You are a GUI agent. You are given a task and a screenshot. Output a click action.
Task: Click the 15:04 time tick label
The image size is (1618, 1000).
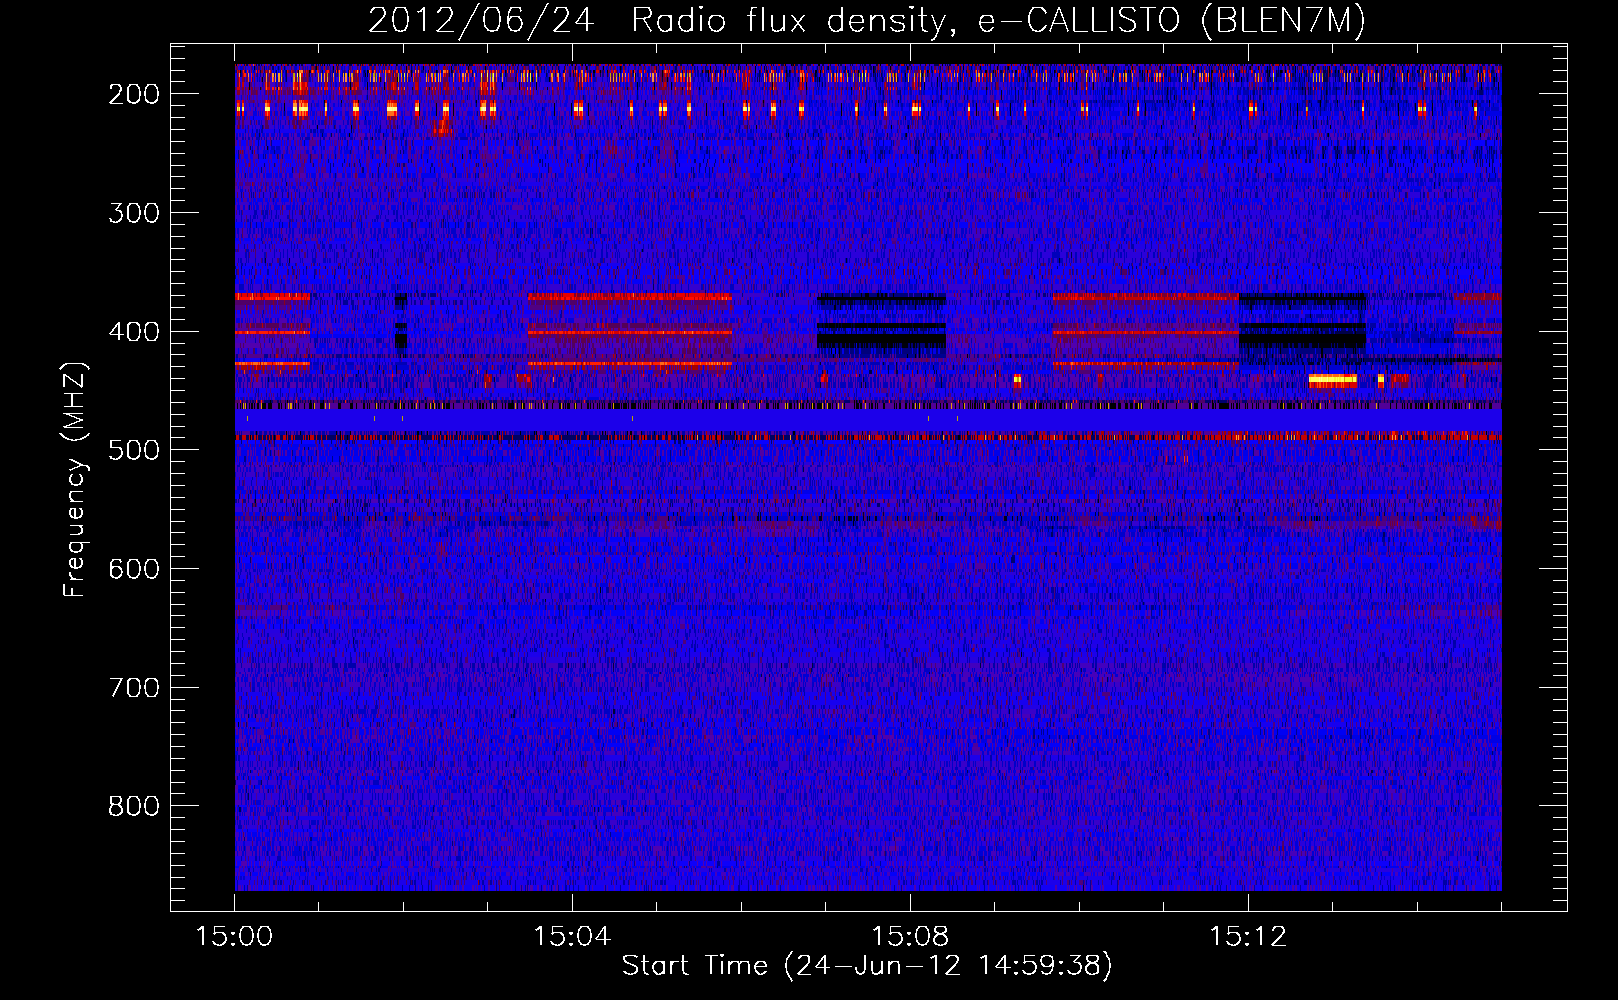pyautogui.click(x=572, y=936)
